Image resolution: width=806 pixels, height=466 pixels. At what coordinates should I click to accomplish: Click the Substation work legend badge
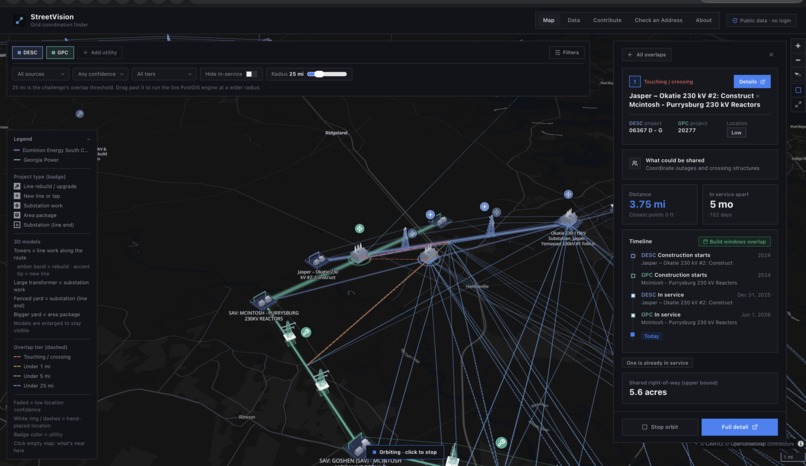[x=17, y=206]
